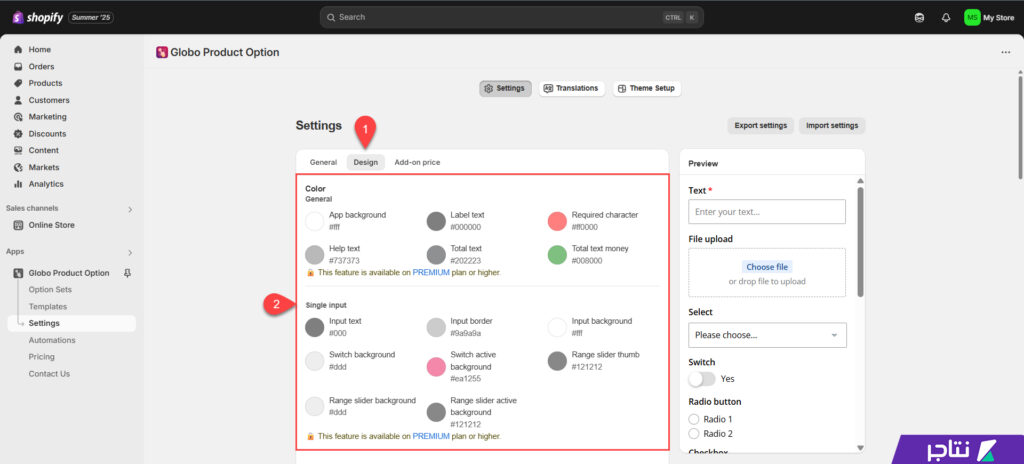Select the Radio 1 option

694,419
